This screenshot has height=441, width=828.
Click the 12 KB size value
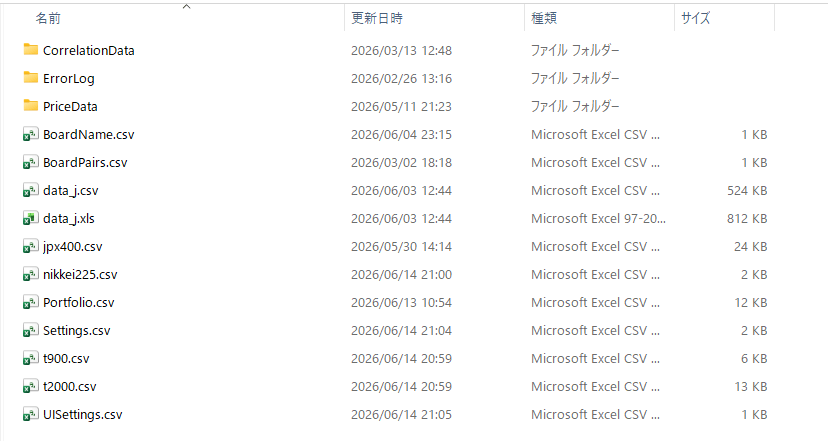tap(750, 303)
